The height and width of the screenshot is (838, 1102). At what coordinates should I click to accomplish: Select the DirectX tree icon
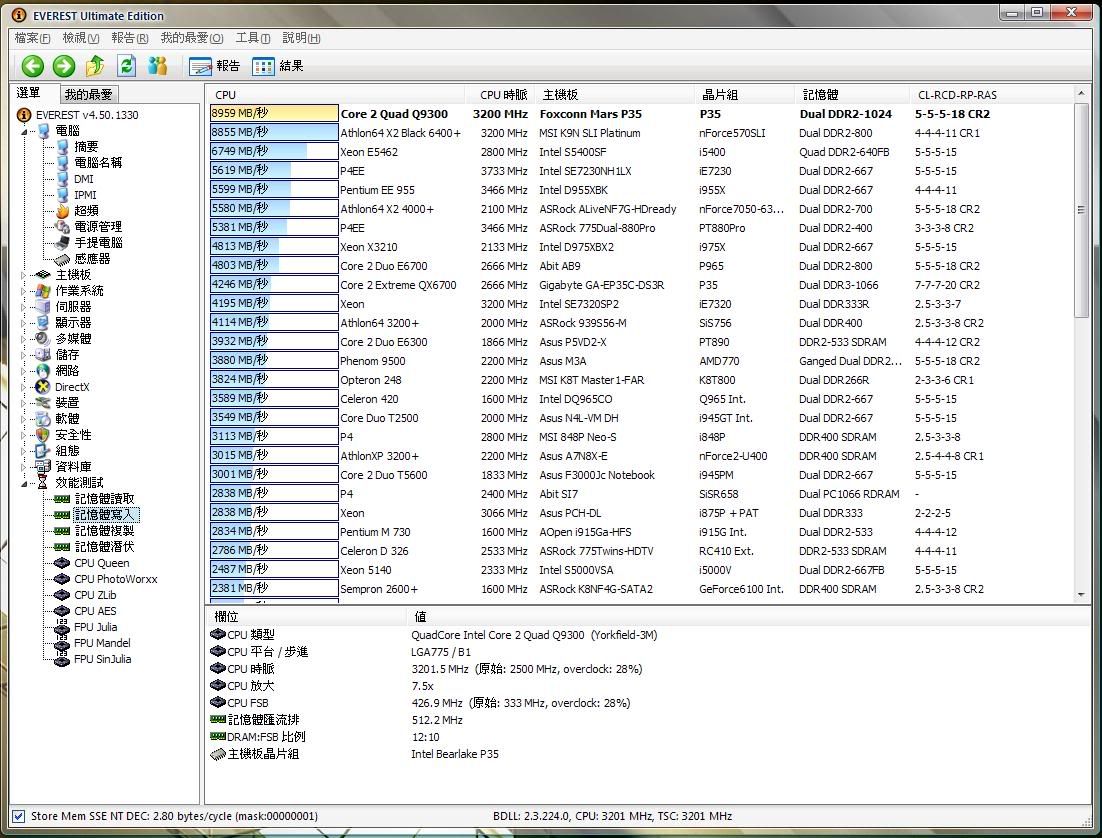(43, 387)
